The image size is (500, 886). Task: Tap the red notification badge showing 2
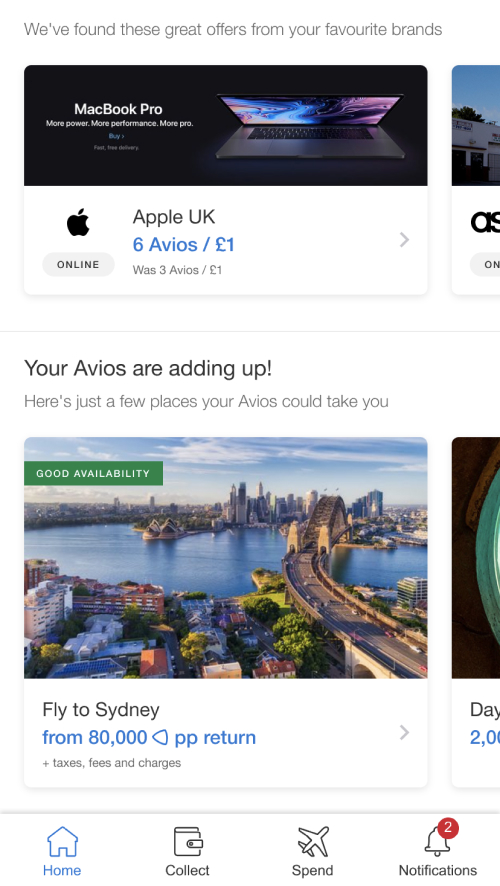tap(448, 828)
